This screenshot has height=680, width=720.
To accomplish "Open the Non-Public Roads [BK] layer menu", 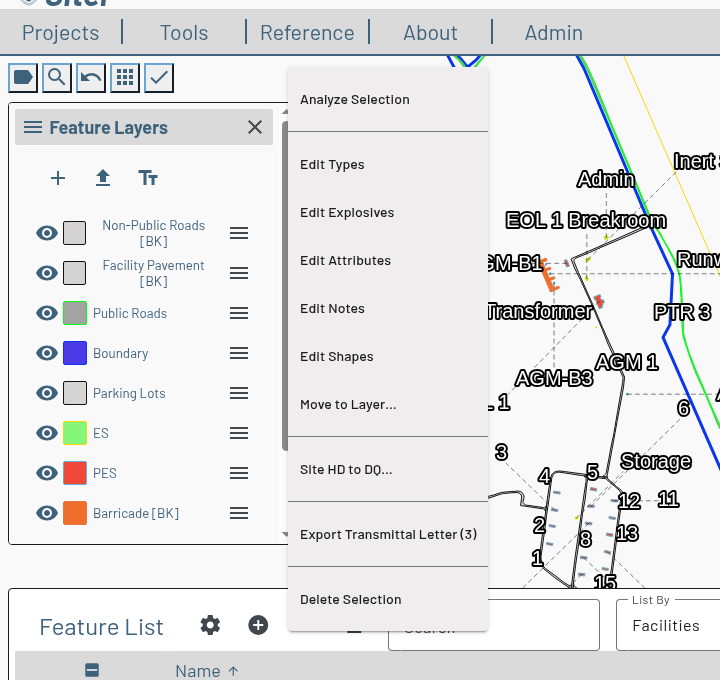I will pyautogui.click(x=239, y=233).
